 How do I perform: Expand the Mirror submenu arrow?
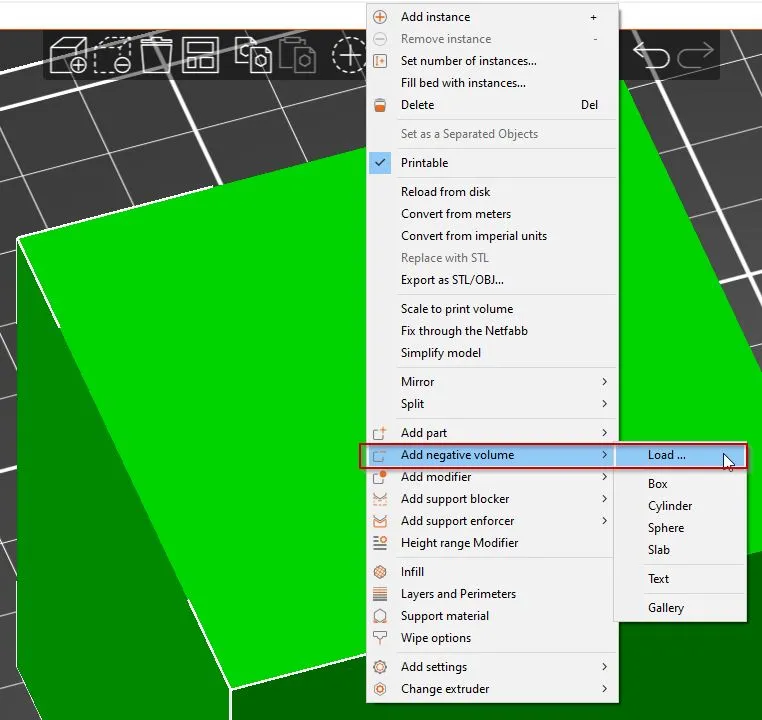(x=604, y=382)
